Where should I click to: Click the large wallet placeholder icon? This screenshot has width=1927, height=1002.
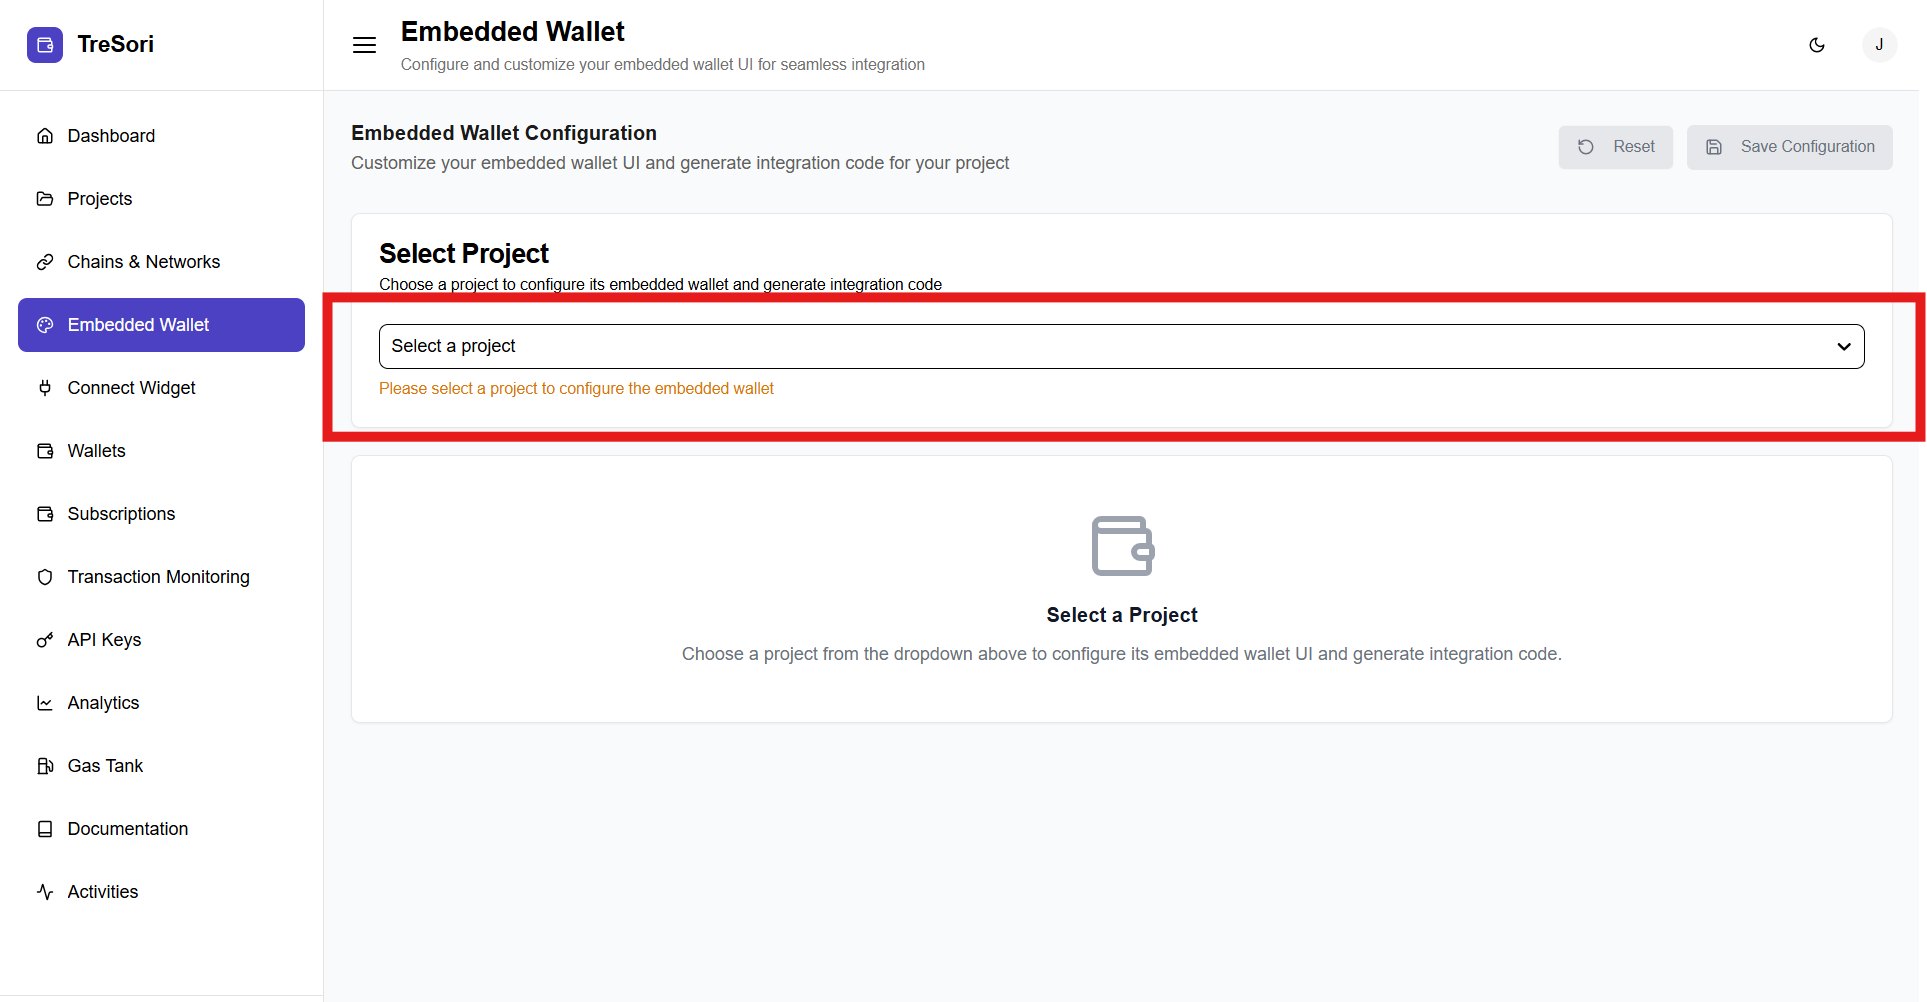click(1122, 546)
